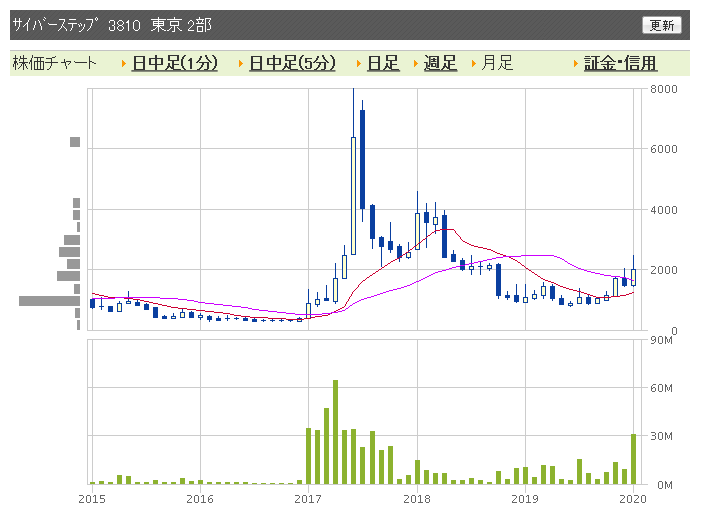Click the 60M volume axis label
The width and height of the screenshot is (701, 525).
(661, 388)
